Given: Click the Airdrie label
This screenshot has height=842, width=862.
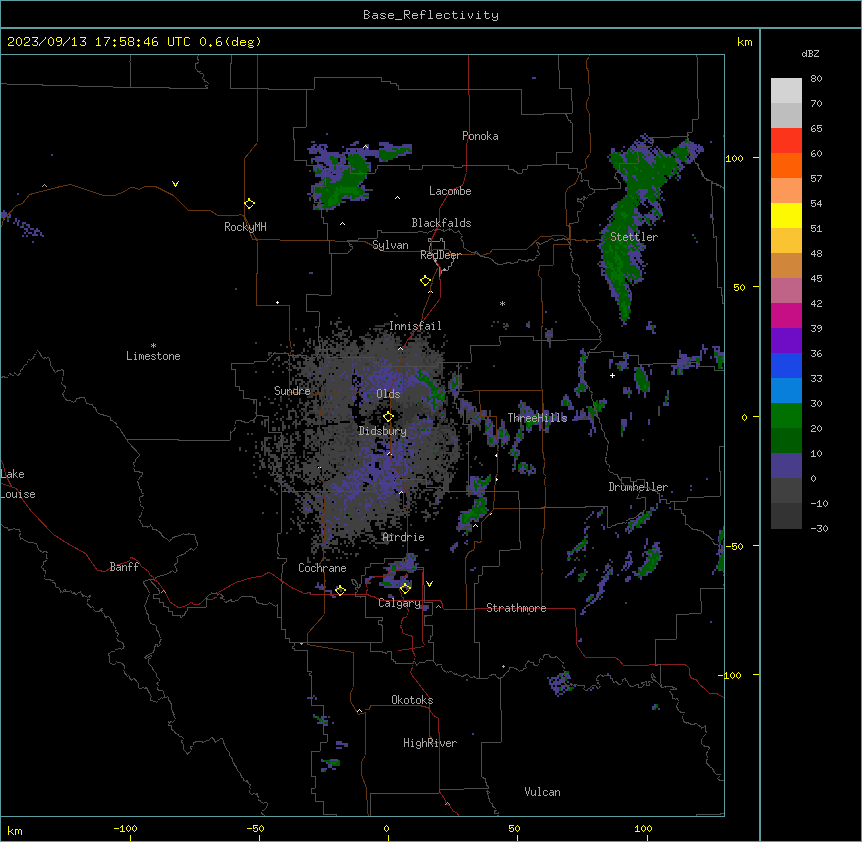Looking at the screenshot, I should [x=403, y=537].
